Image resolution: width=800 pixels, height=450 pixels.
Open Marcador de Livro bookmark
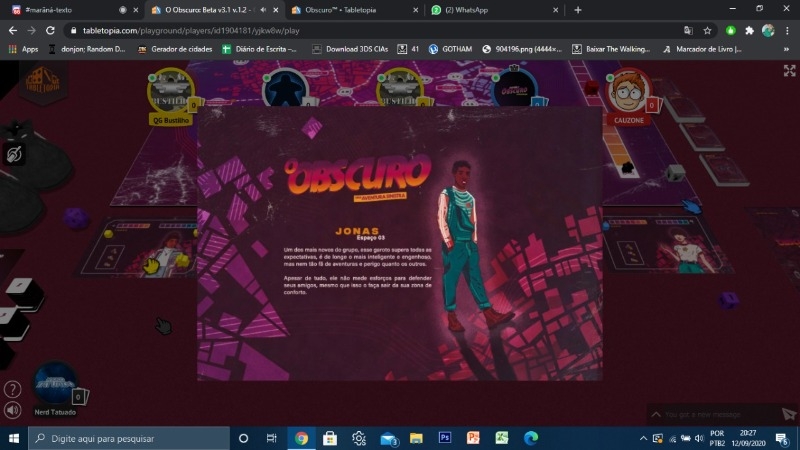coord(702,49)
